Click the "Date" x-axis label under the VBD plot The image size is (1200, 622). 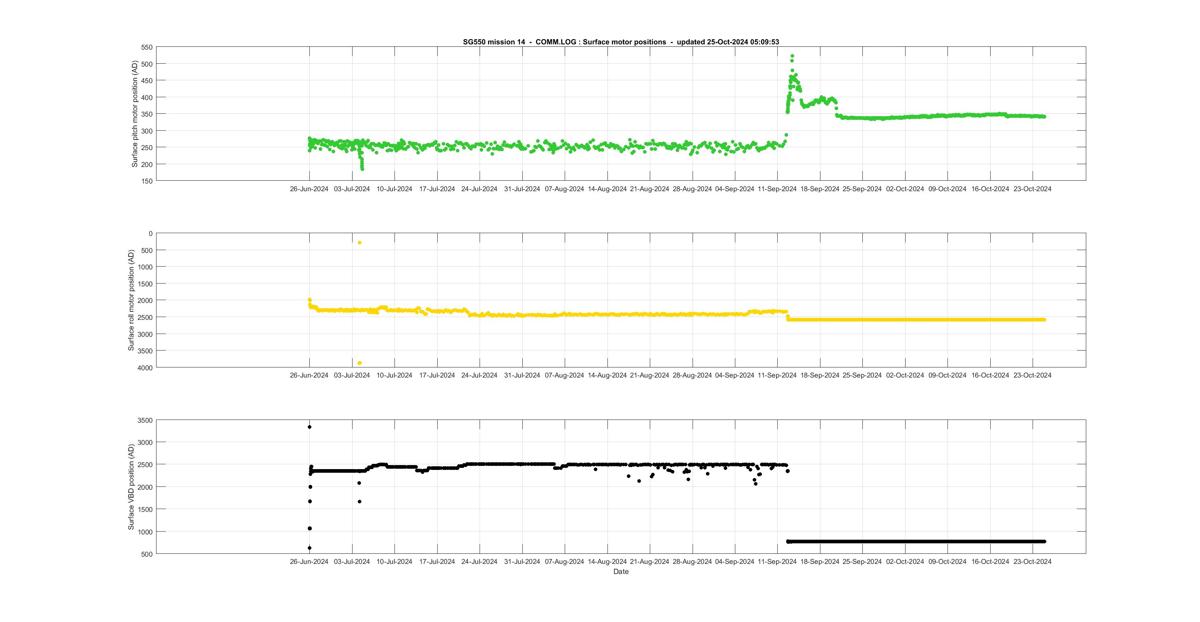pos(621,572)
